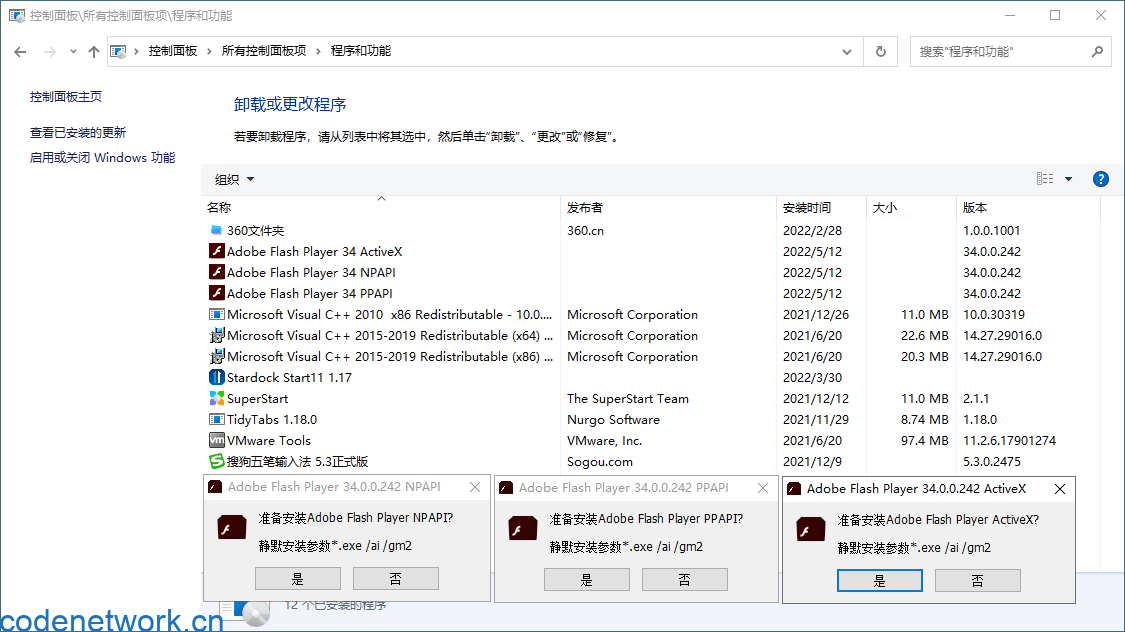Open the 组织 dropdown menu
The height and width of the screenshot is (632, 1125).
click(x=235, y=179)
